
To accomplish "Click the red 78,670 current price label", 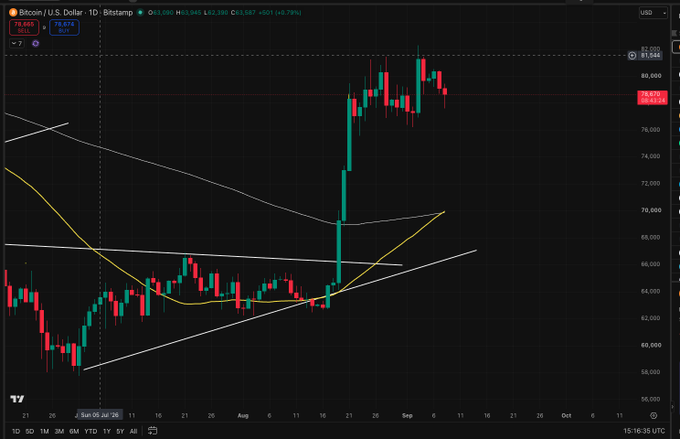I will [x=652, y=97].
